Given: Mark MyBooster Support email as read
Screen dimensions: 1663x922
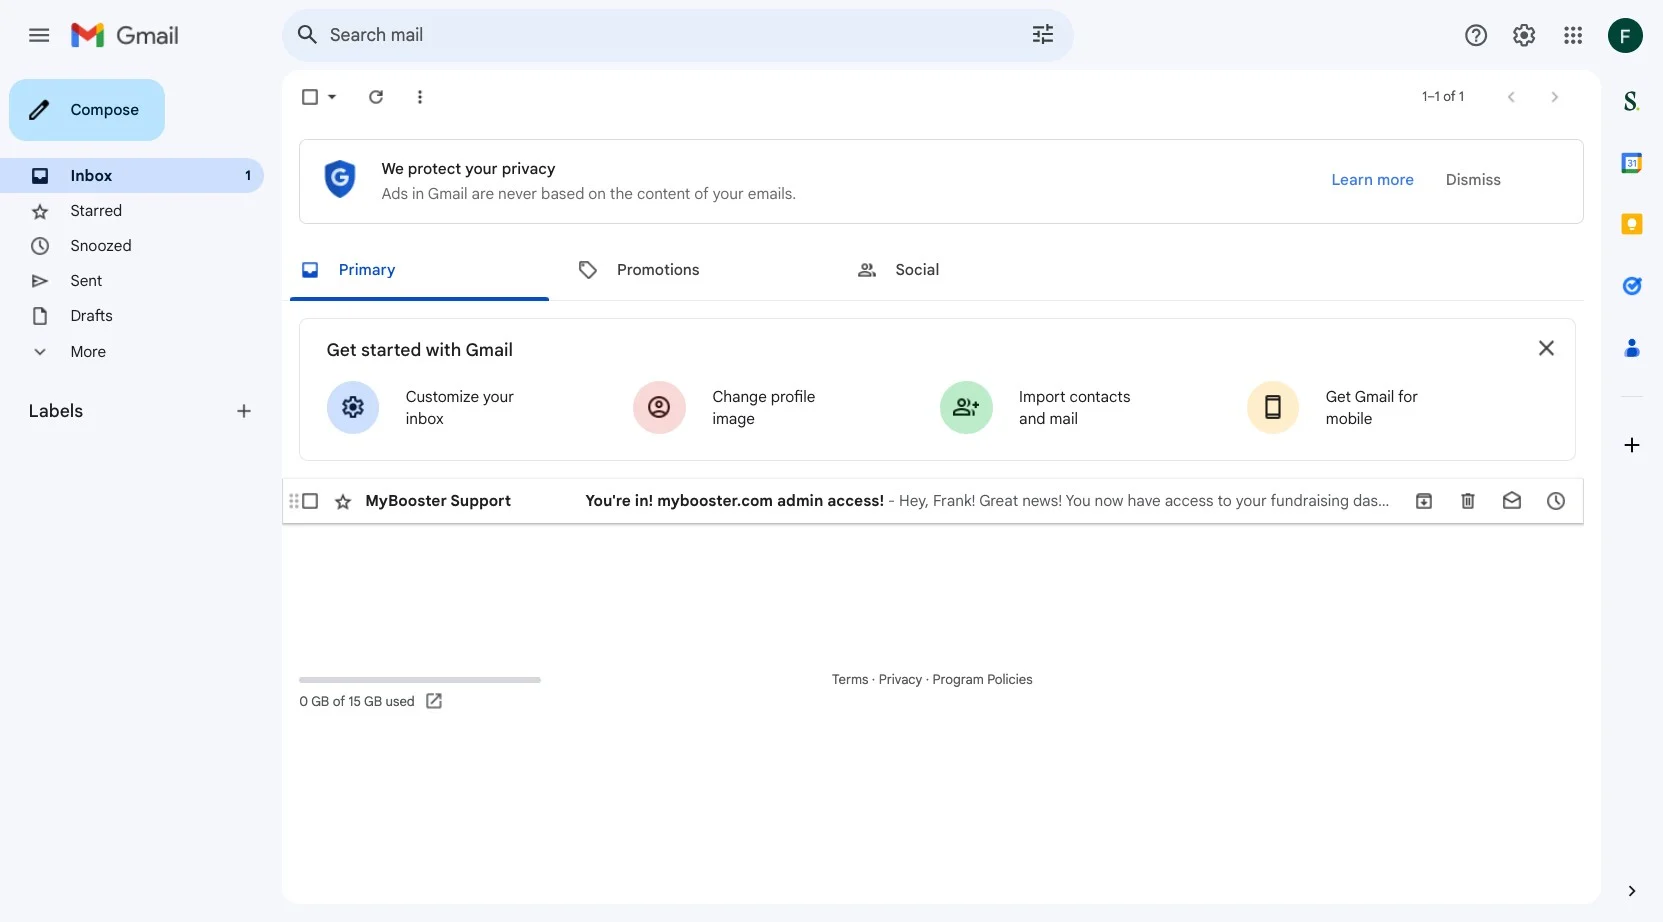Looking at the screenshot, I should point(1512,501).
